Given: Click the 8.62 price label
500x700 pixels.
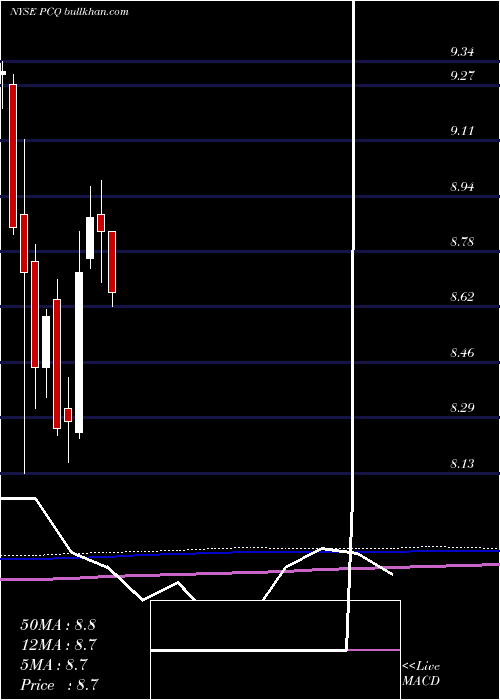Looking at the screenshot, I should 462,297.
